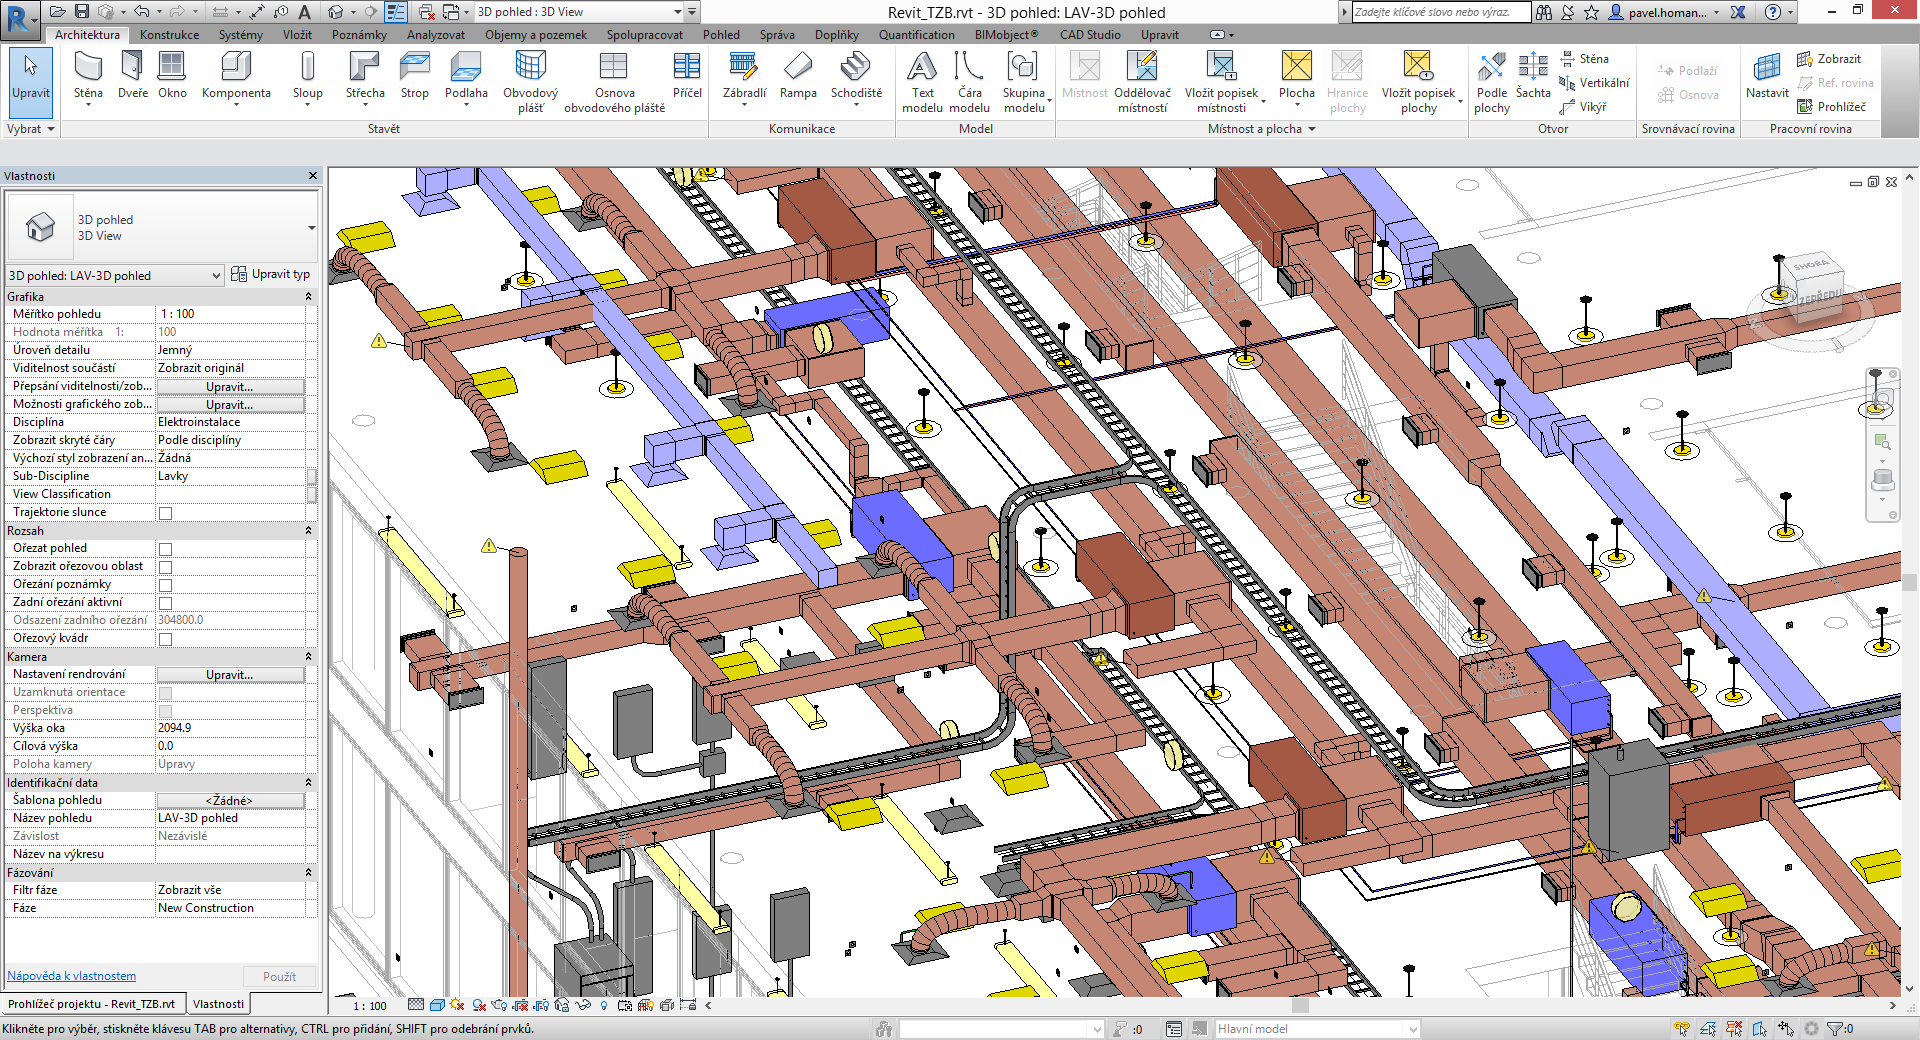Check the Ořezový kvádr option
1920x1040 pixels.
[166, 639]
